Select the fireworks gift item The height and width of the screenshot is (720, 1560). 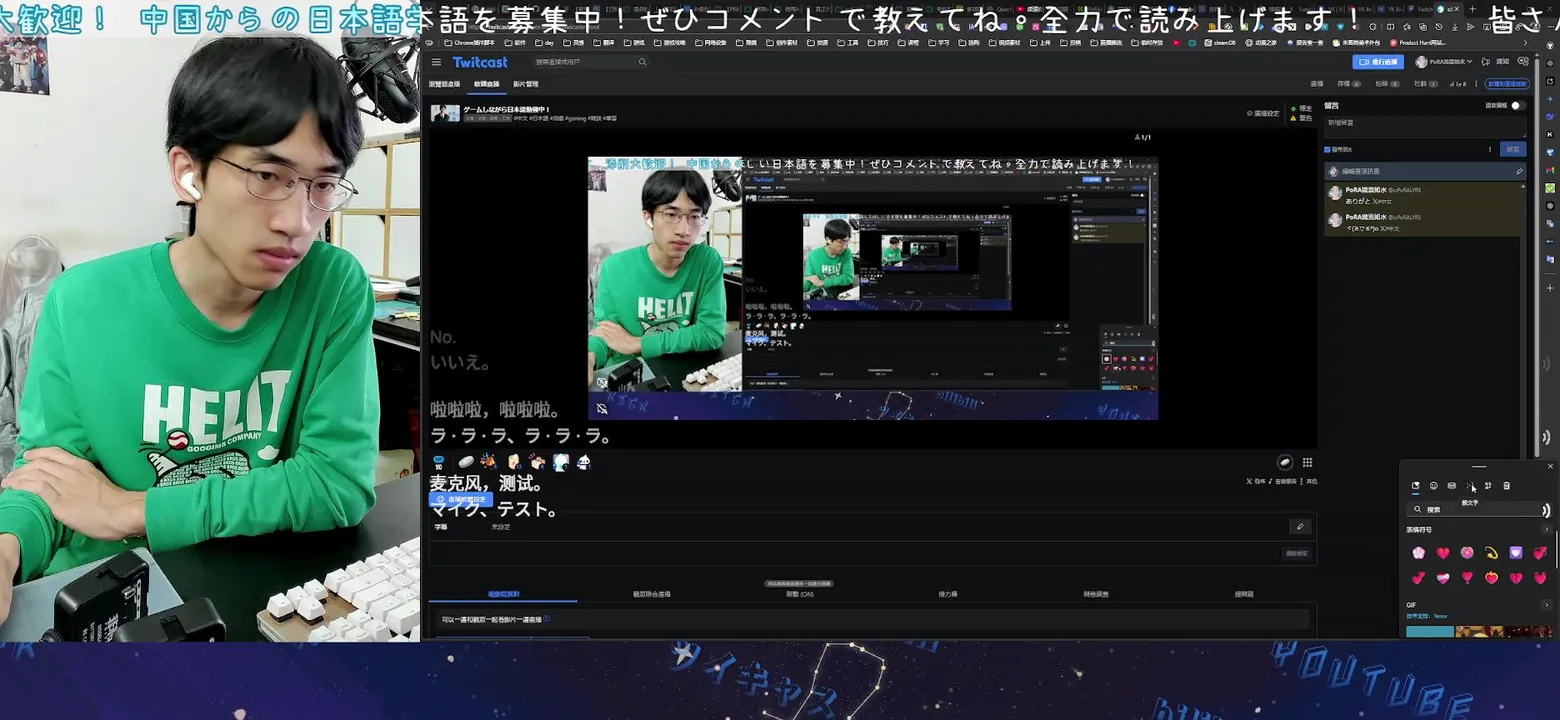point(489,462)
